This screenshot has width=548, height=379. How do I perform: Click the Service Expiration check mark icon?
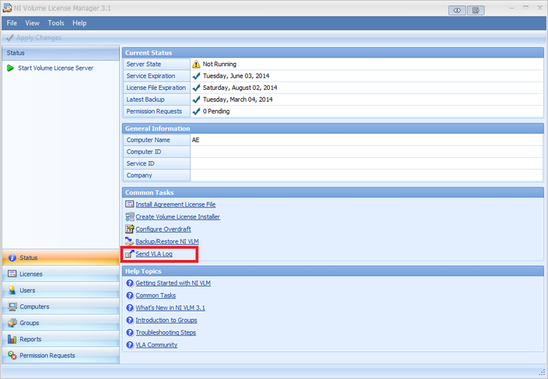(196, 76)
